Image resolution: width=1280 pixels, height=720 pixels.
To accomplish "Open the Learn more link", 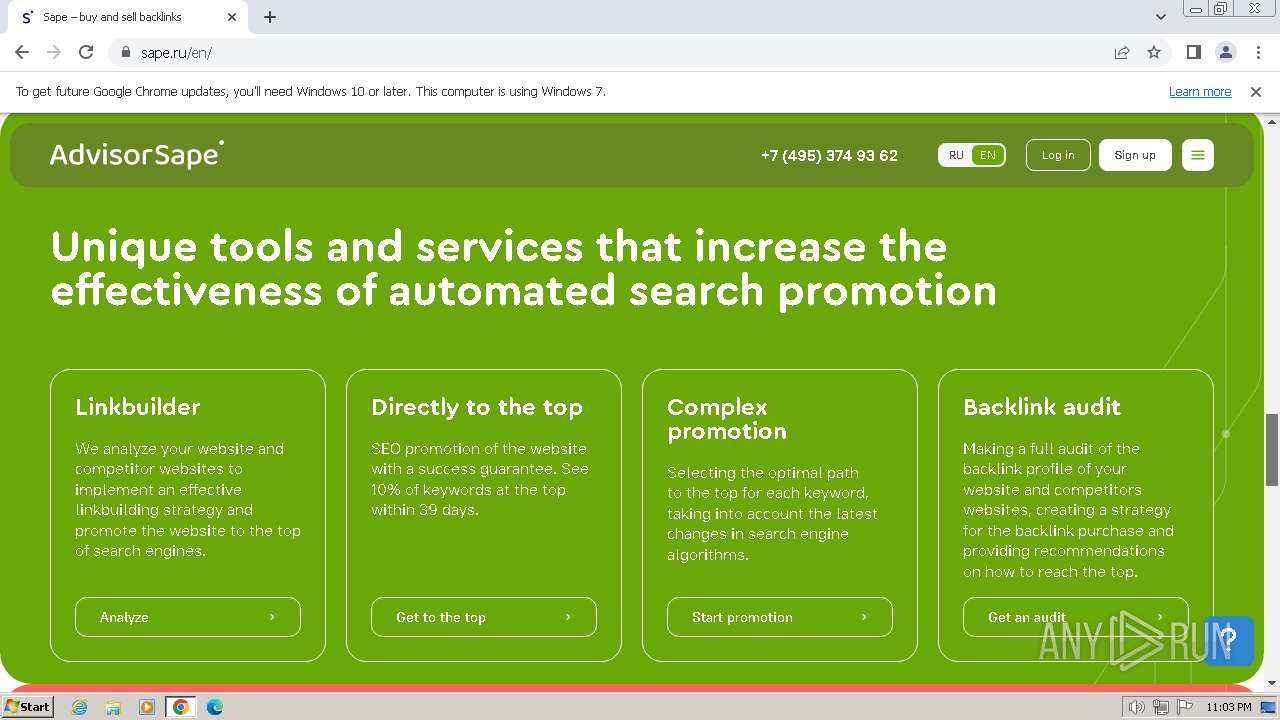I will pyautogui.click(x=1200, y=91).
